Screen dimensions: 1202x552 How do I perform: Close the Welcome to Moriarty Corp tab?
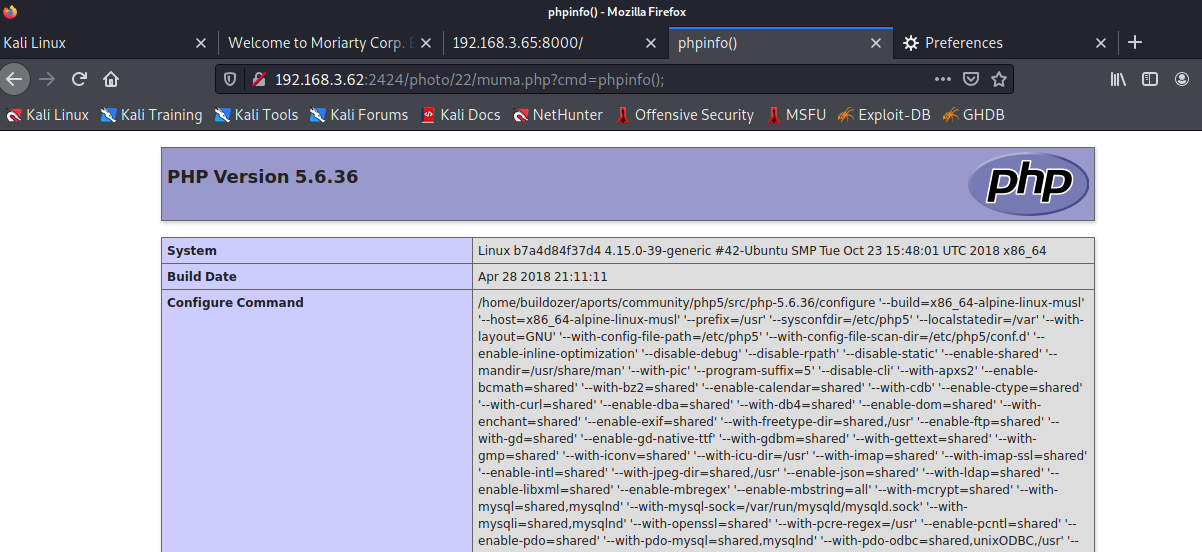(x=425, y=43)
